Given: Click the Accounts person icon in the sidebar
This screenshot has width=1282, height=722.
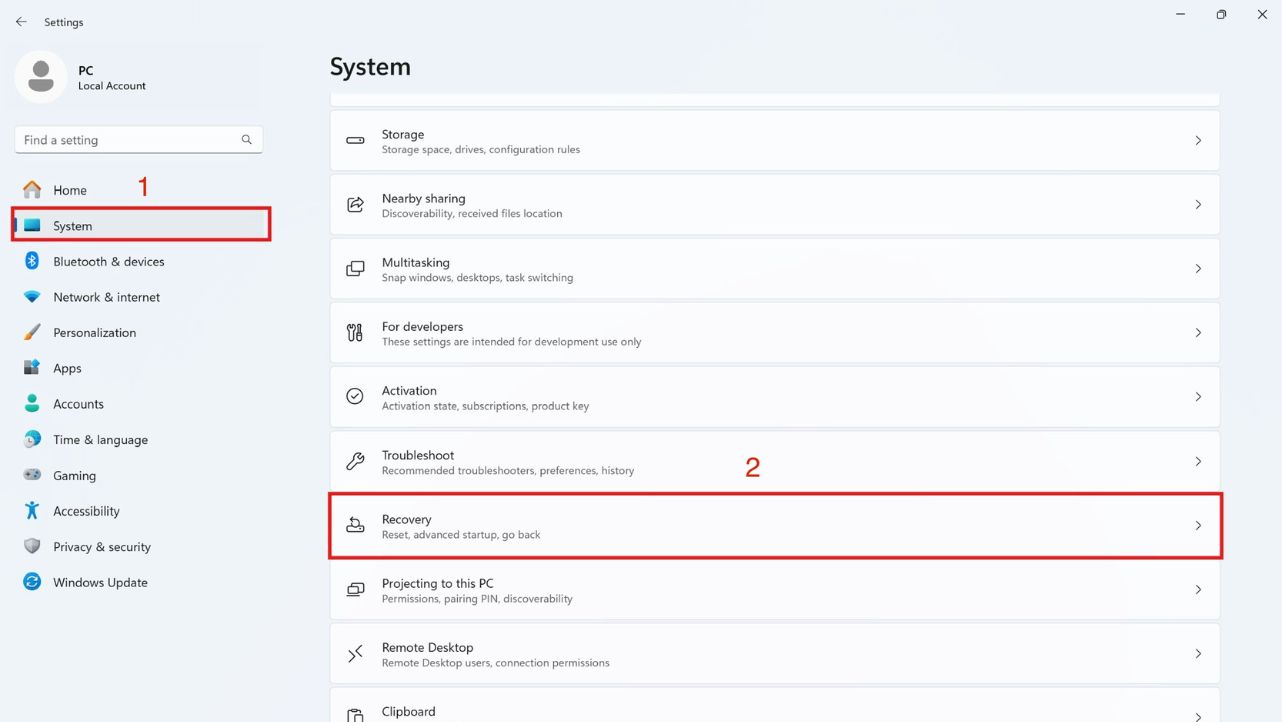Looking at the screenshot, I should click(32, 404).
